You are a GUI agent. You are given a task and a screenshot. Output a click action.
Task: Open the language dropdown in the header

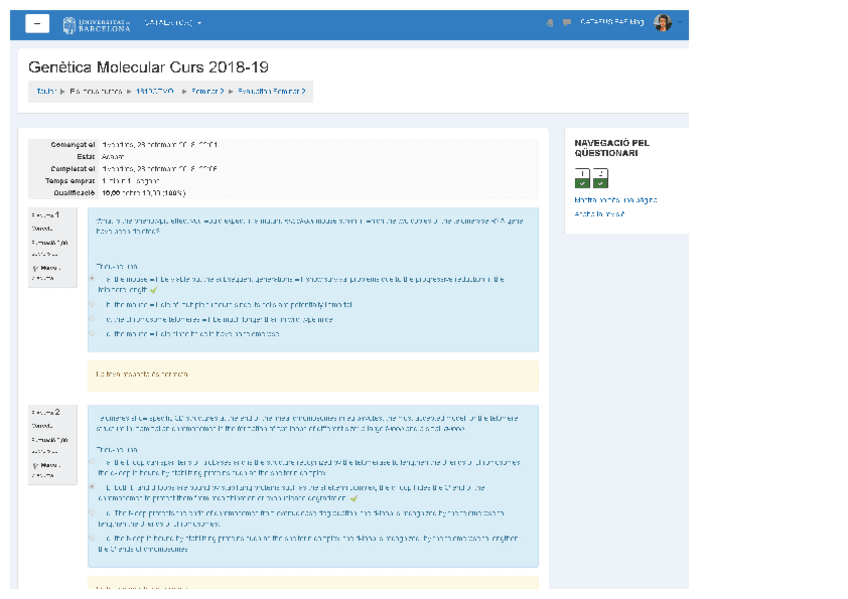coord(173,23)
